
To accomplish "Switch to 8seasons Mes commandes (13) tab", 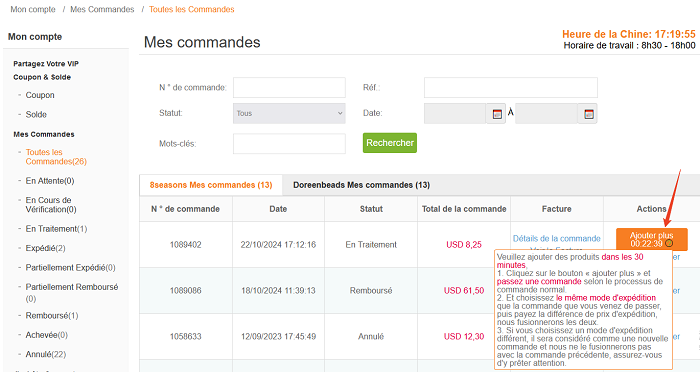I will pos(211,185).
